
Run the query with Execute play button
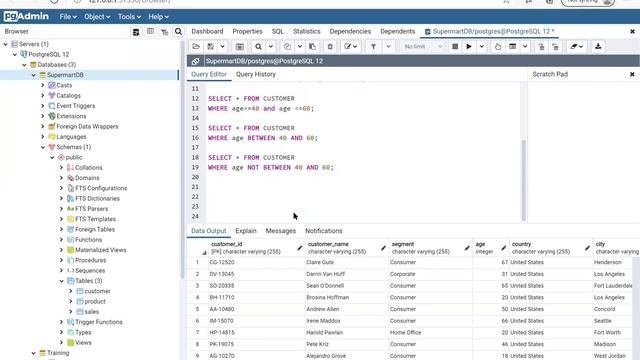(x=469, y=47)
